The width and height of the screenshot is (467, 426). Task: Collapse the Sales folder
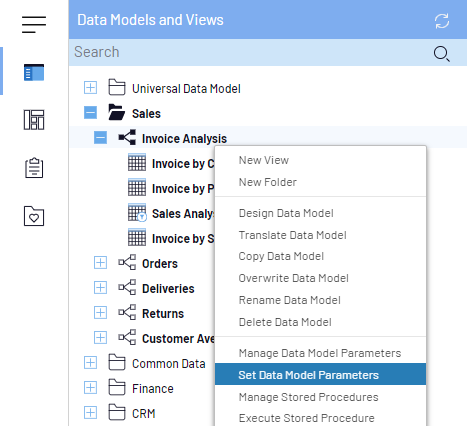coord(90,113)
